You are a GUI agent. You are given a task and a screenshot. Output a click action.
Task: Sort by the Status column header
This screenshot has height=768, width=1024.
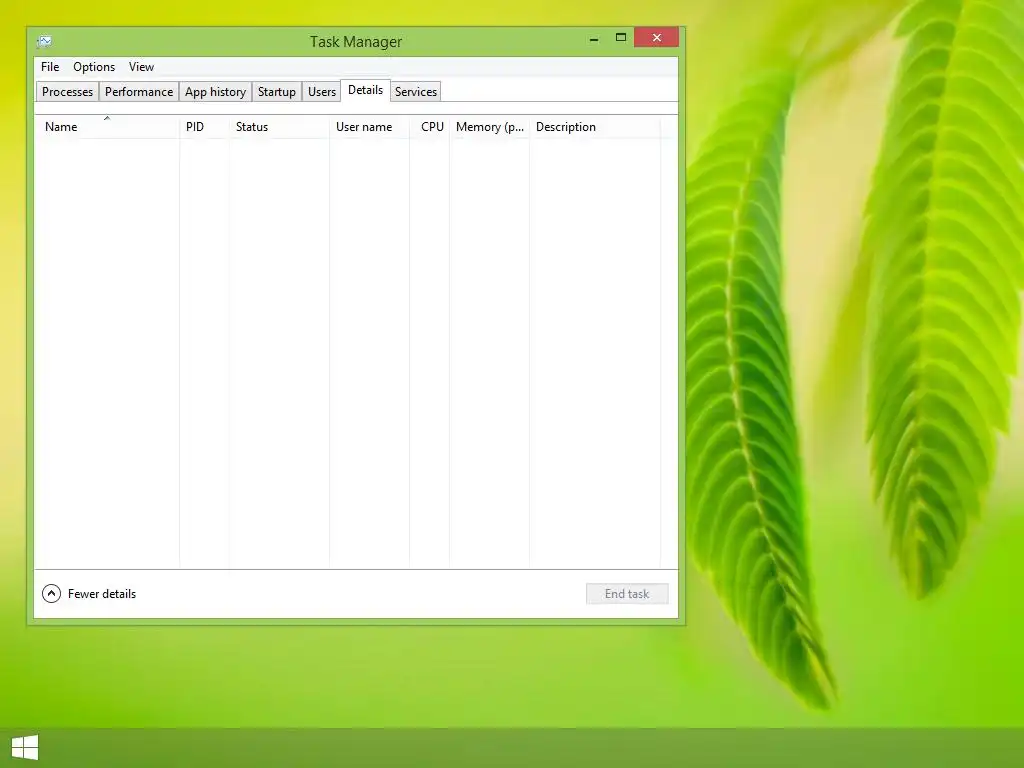pos(280,127)
